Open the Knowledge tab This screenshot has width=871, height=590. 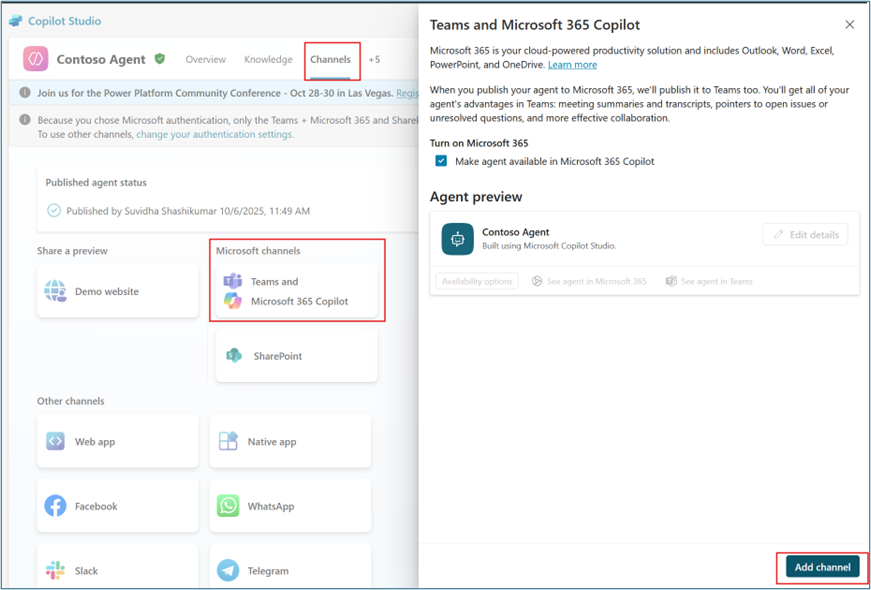(x=268, y=59)
